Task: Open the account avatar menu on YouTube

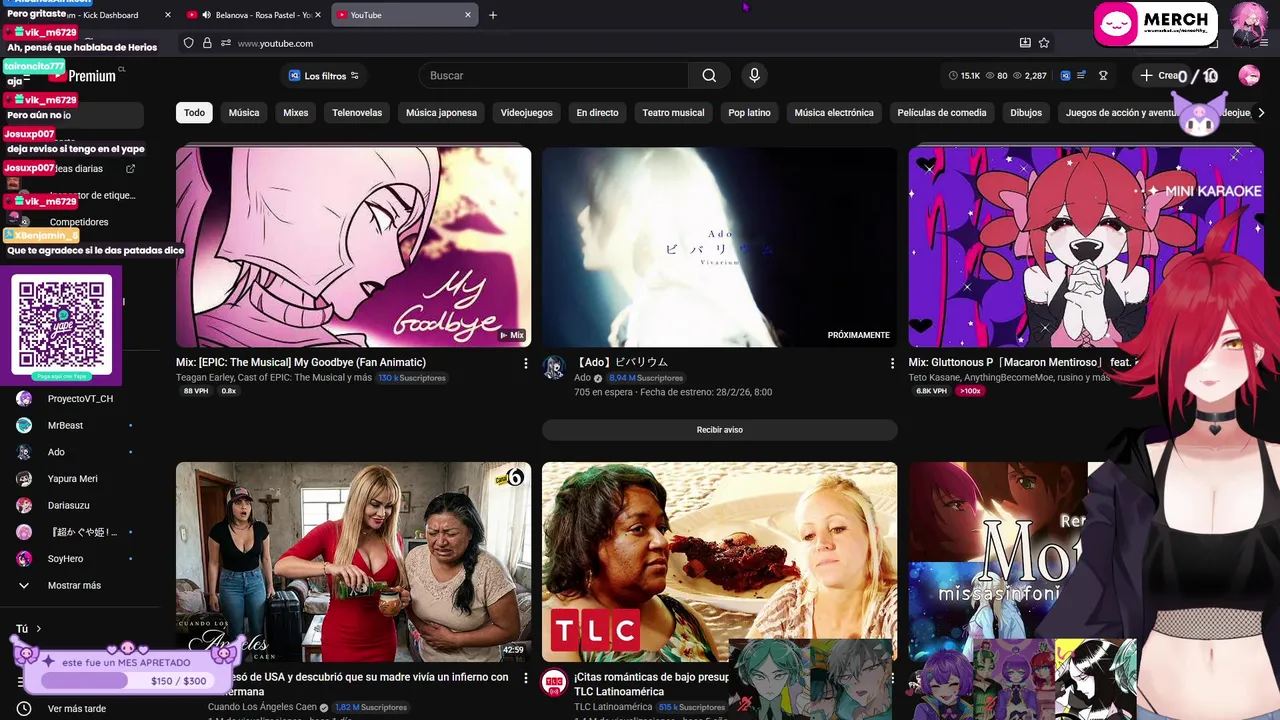Action: coord(1249,76)
